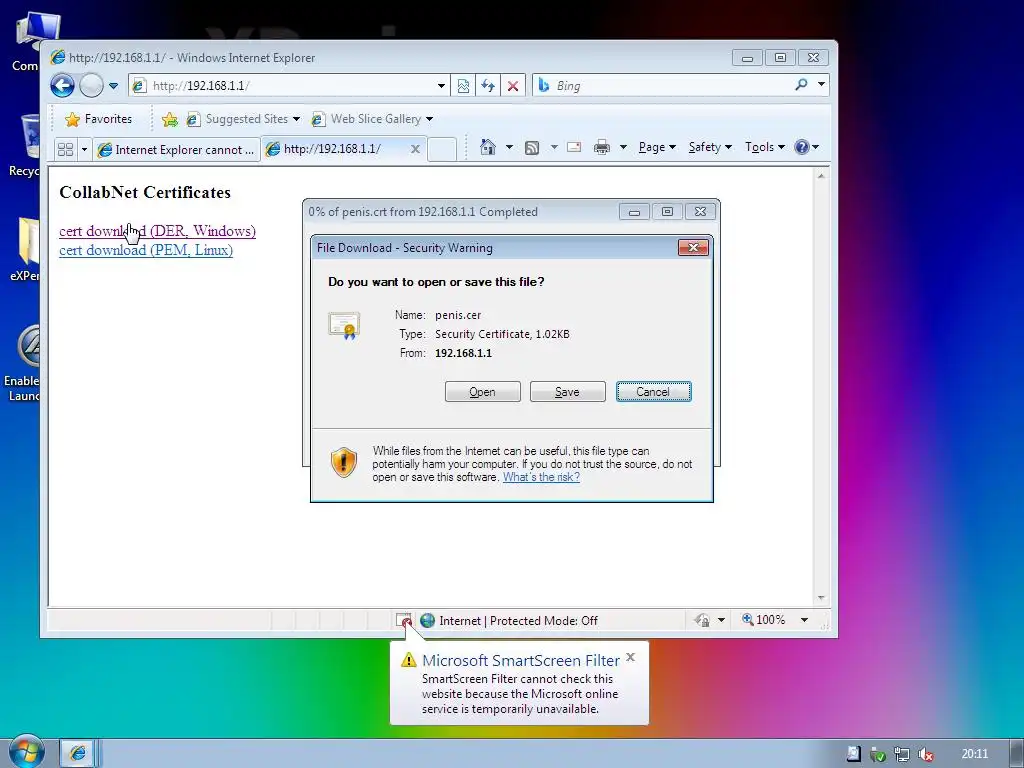1024x768 pixels.
Task: Expand the Home button dropdown arrow
Action: pos(509,147)
